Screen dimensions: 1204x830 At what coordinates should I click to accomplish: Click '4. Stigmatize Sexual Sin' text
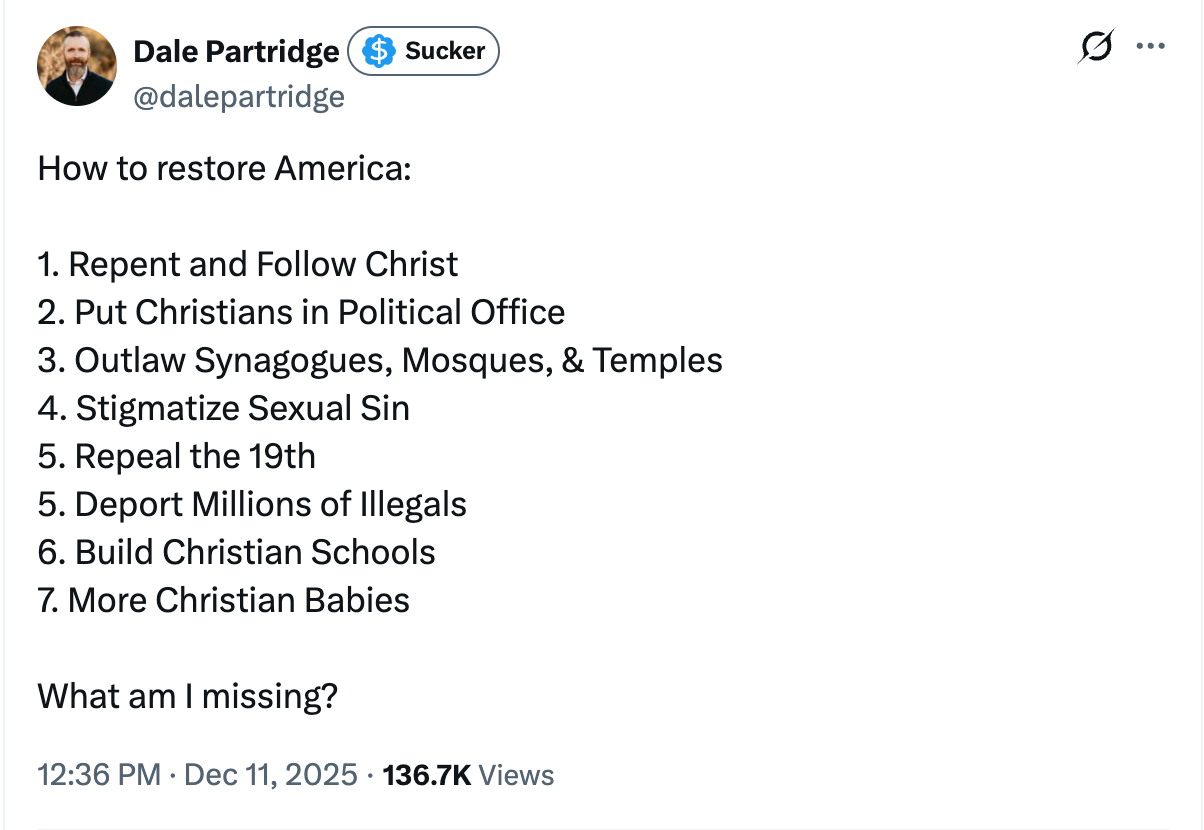[x=222, y=408]
